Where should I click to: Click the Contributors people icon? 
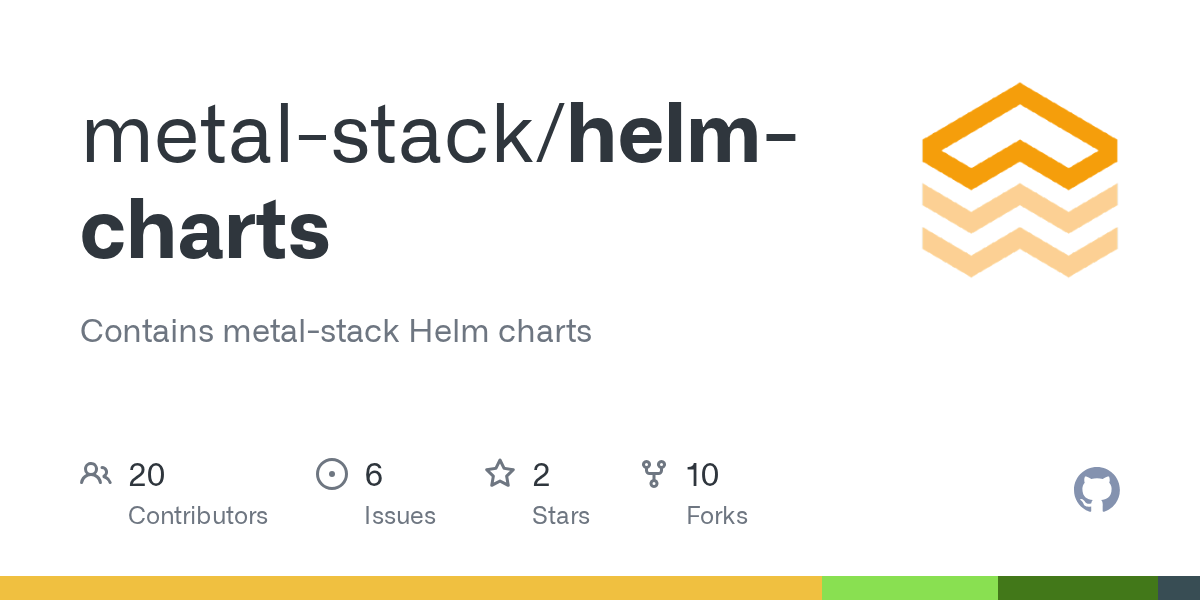95,474
